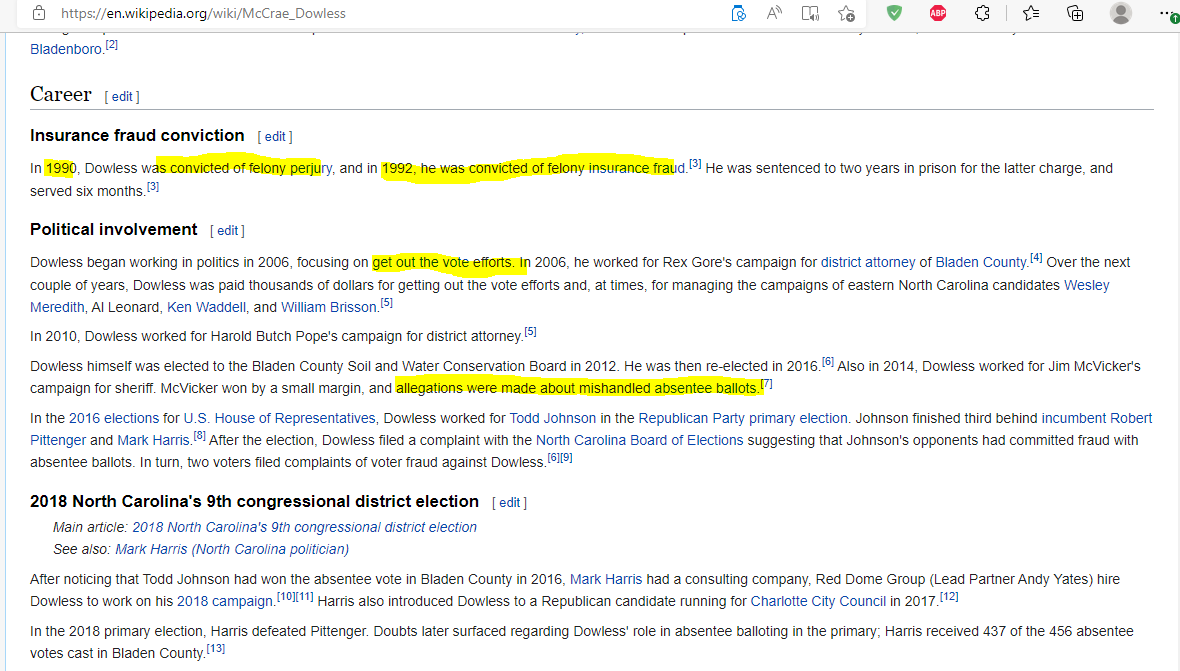
Task: Open the Mark Harris link in 2018 section
Action: tap(606, 579)
